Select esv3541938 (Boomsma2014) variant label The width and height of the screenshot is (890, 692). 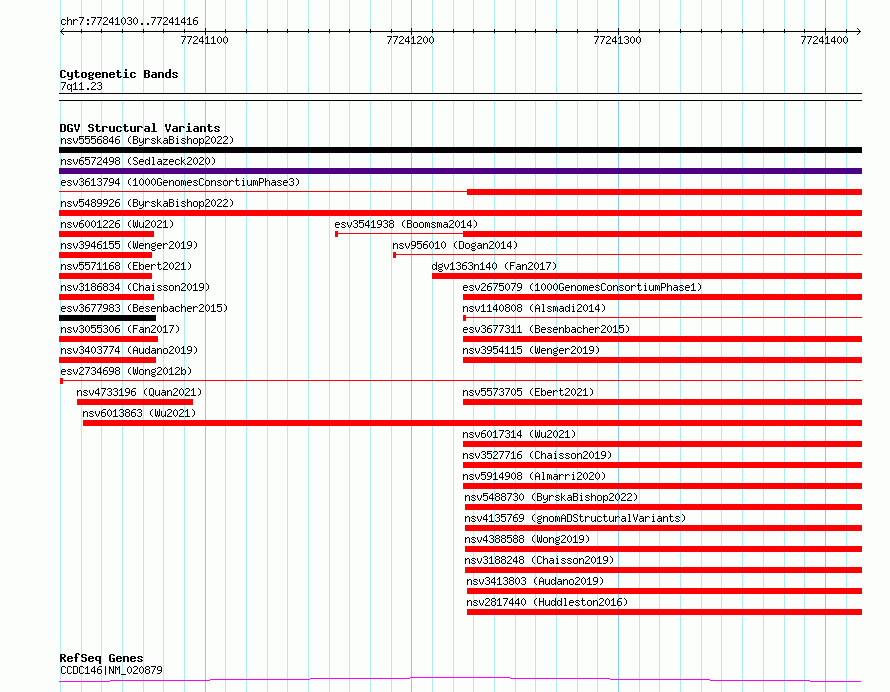406,224
